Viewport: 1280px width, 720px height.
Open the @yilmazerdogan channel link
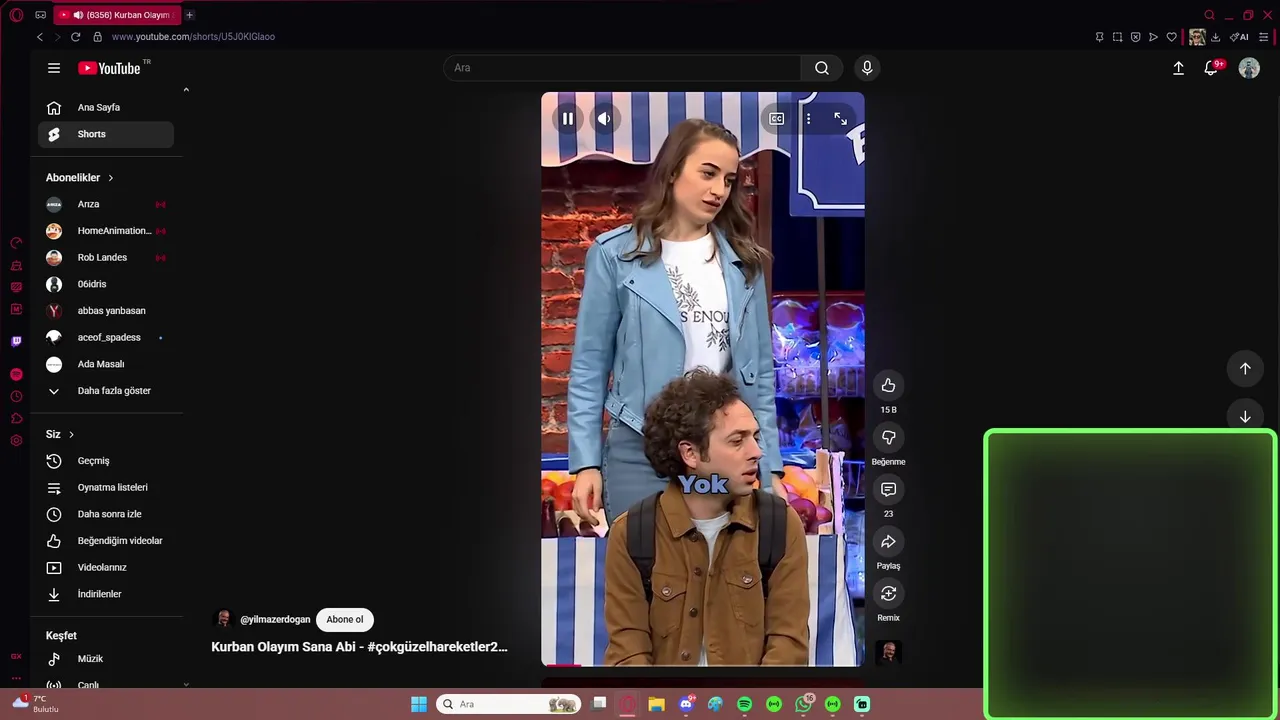[x=275, y=620]
